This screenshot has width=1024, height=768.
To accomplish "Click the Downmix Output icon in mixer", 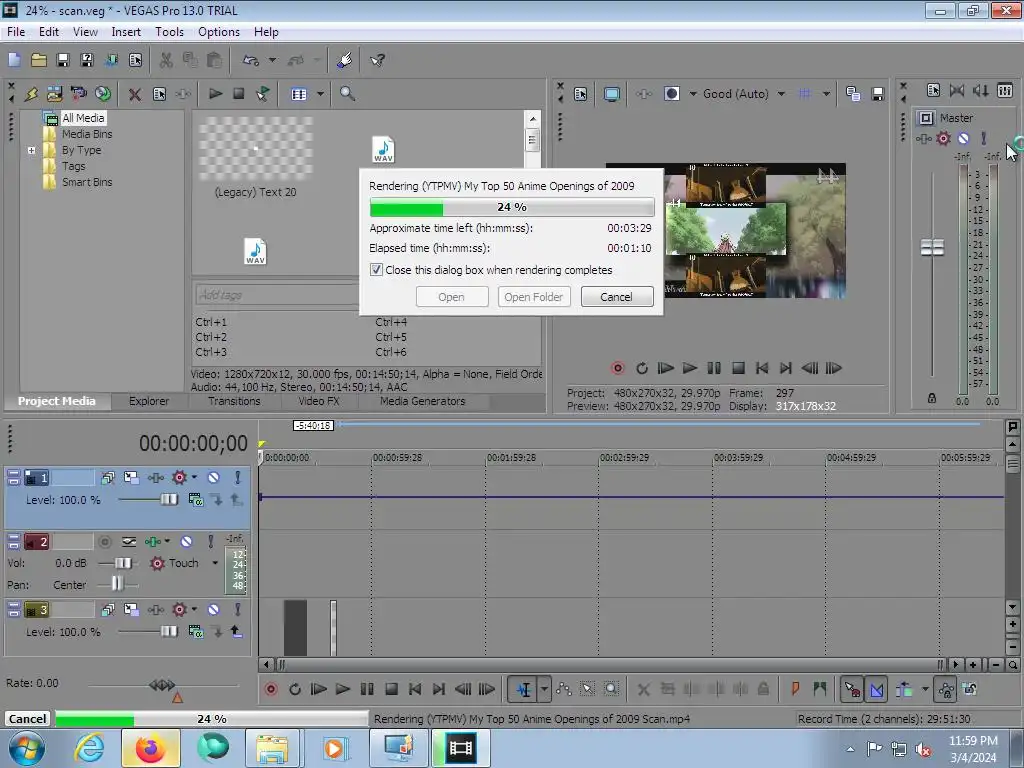I will 956,91.
